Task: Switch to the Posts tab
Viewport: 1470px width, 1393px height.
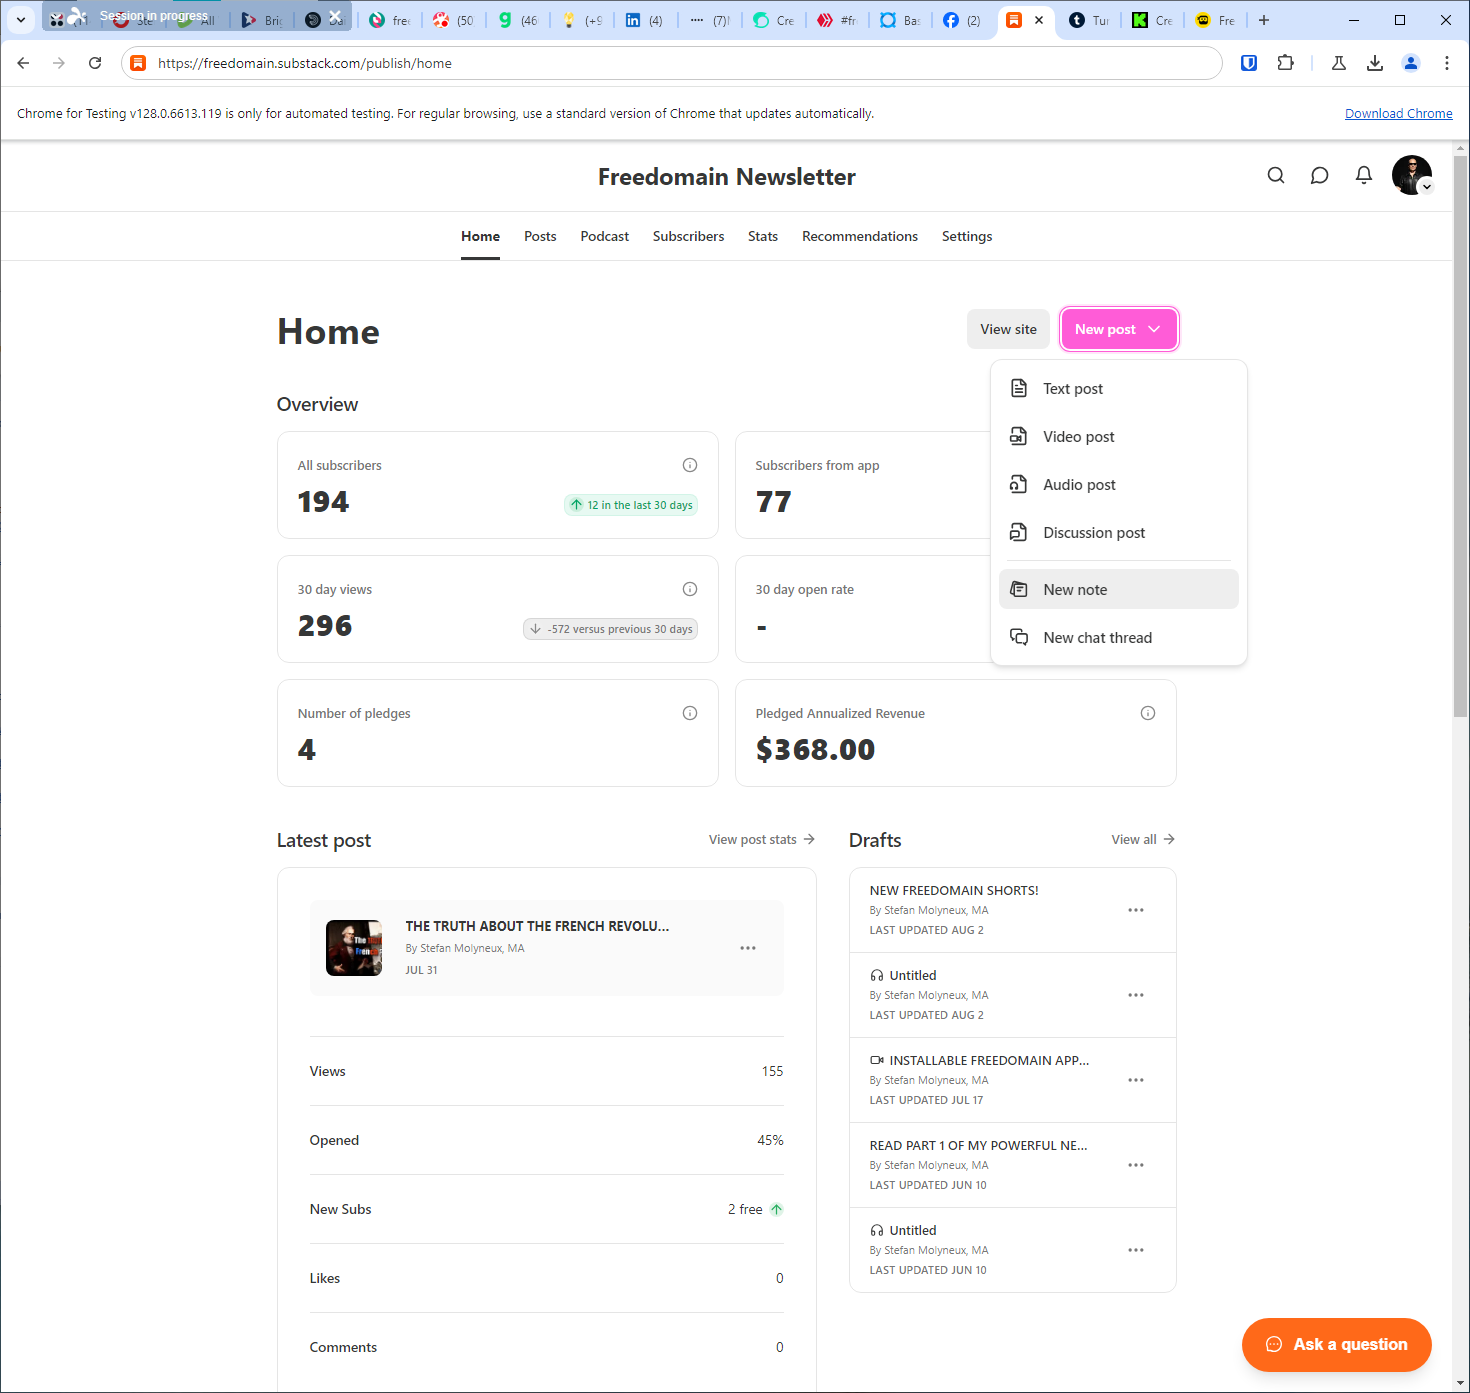Action: pos(540,236)
